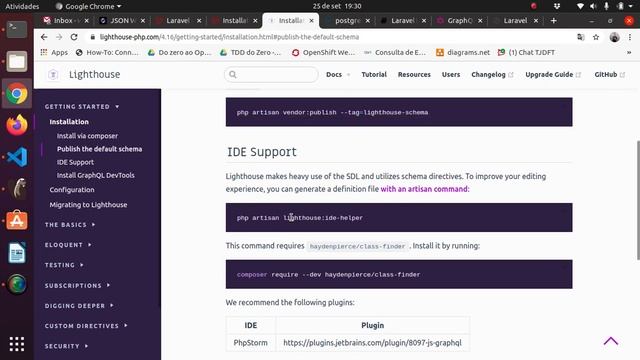Show more bookmarks chevron
The image size is (640, 360).
point(629,52)
